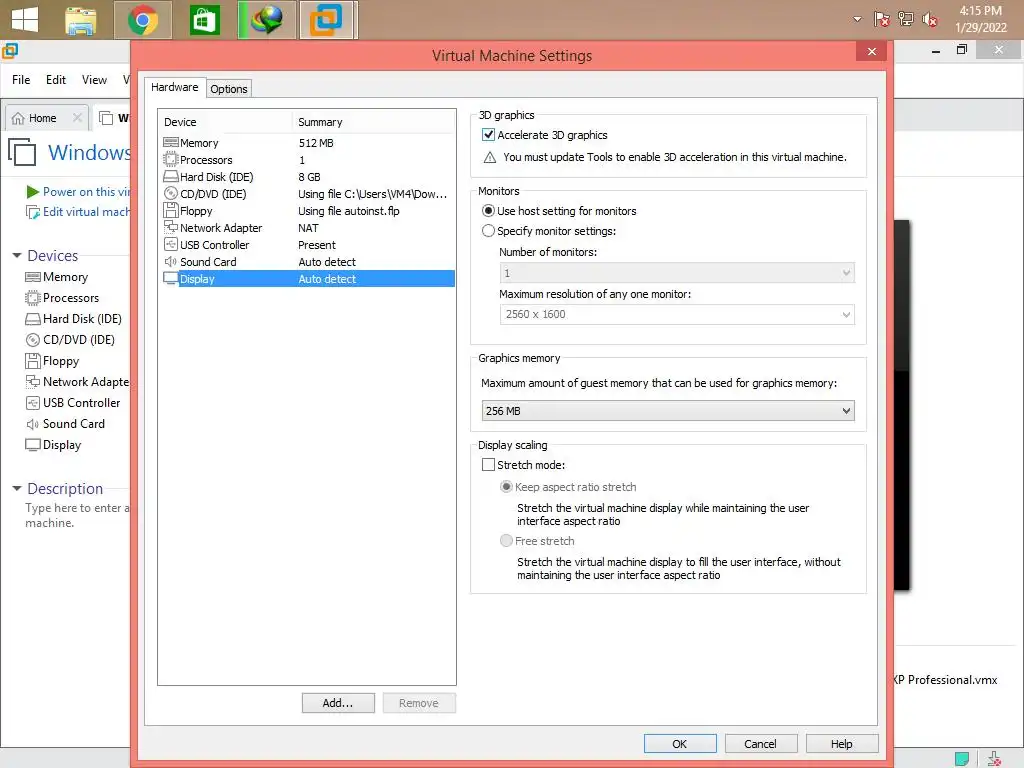Click the Edit virtual machine settings icon
This screenshot has width=1024, height=768.
click(33, 212)
